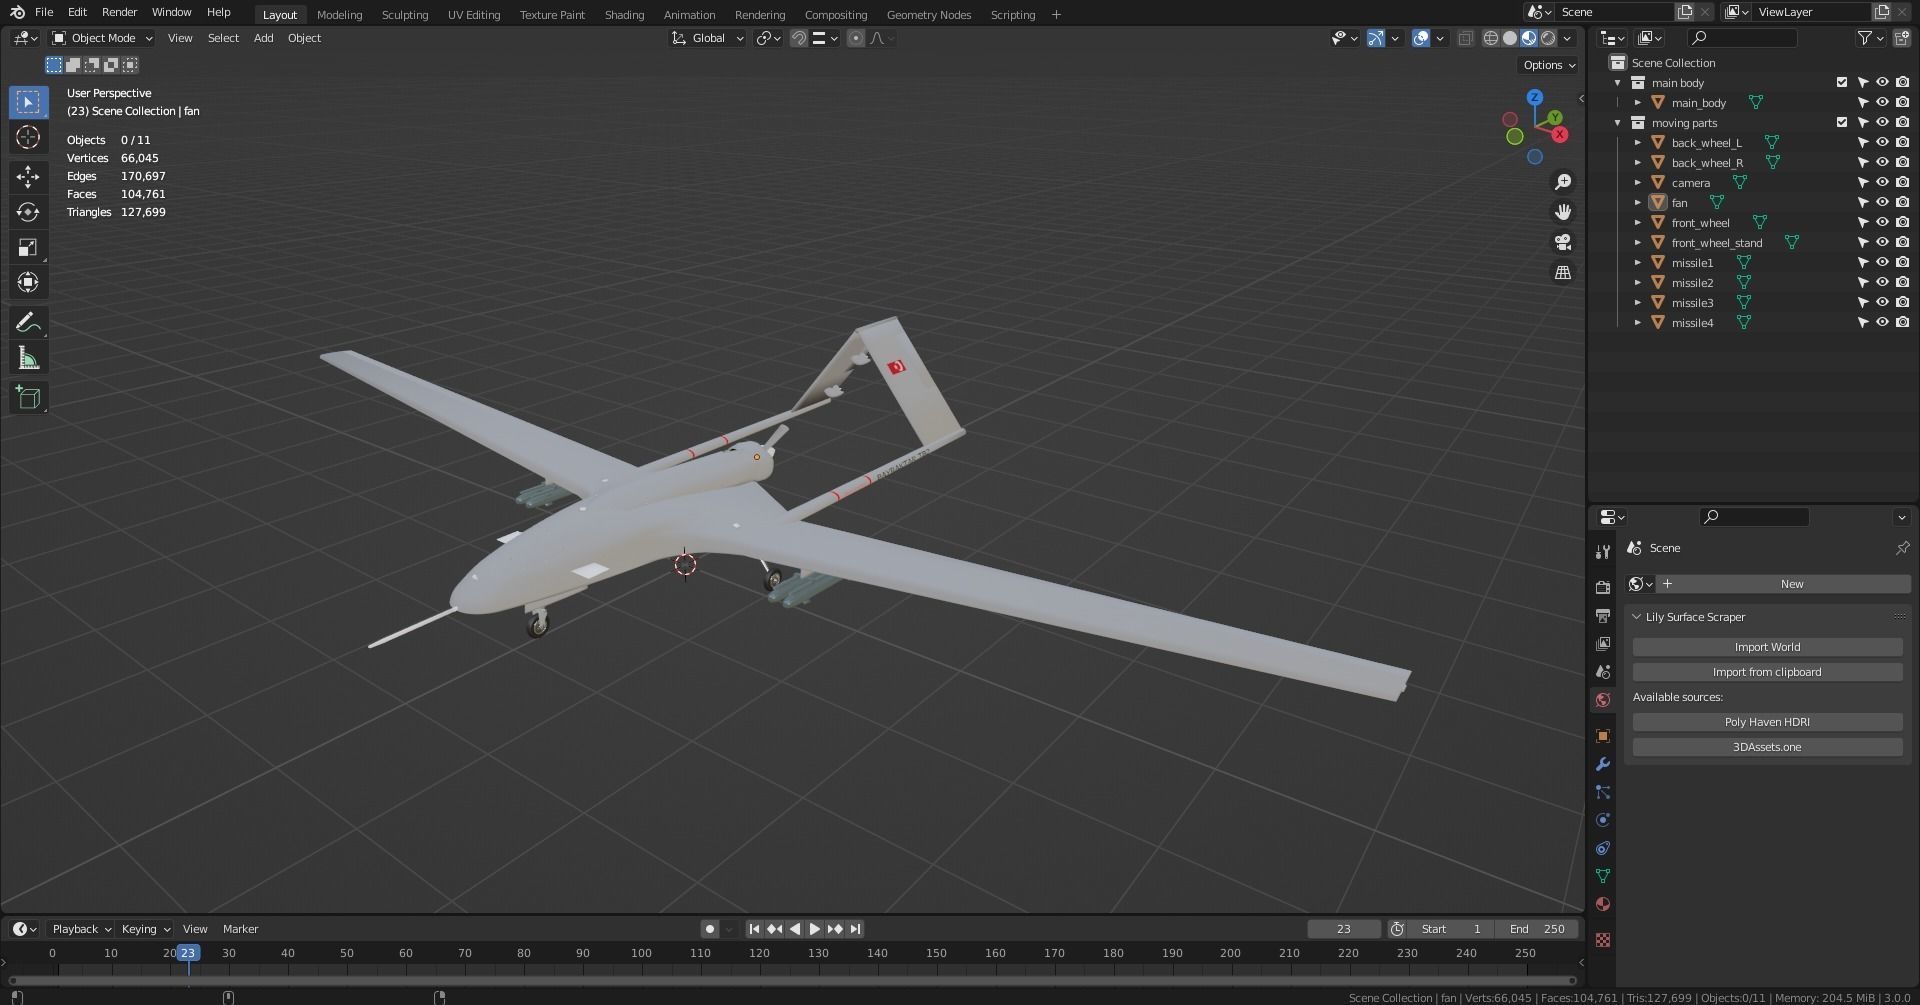Screen dimensions: 1920x1005
Task: Toggle selectability of front_wheel
Action: click(1862, 222)
